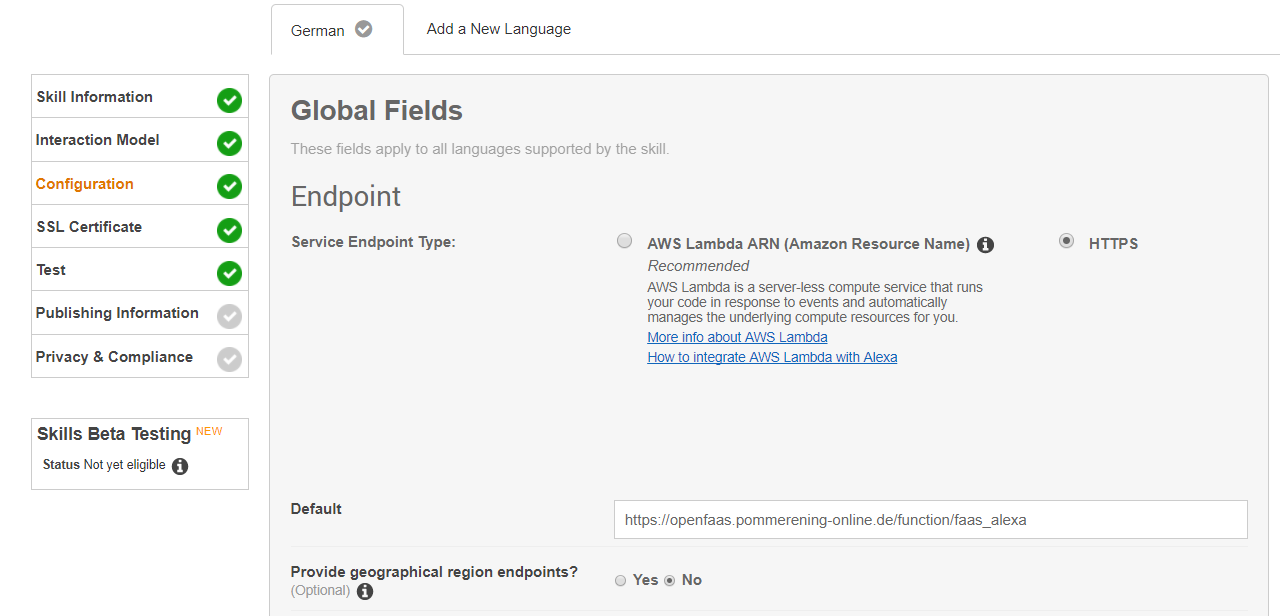The image size is (1280, 616).
Task: Click the Default endpoint URL field
Action: tap(931, 520)
